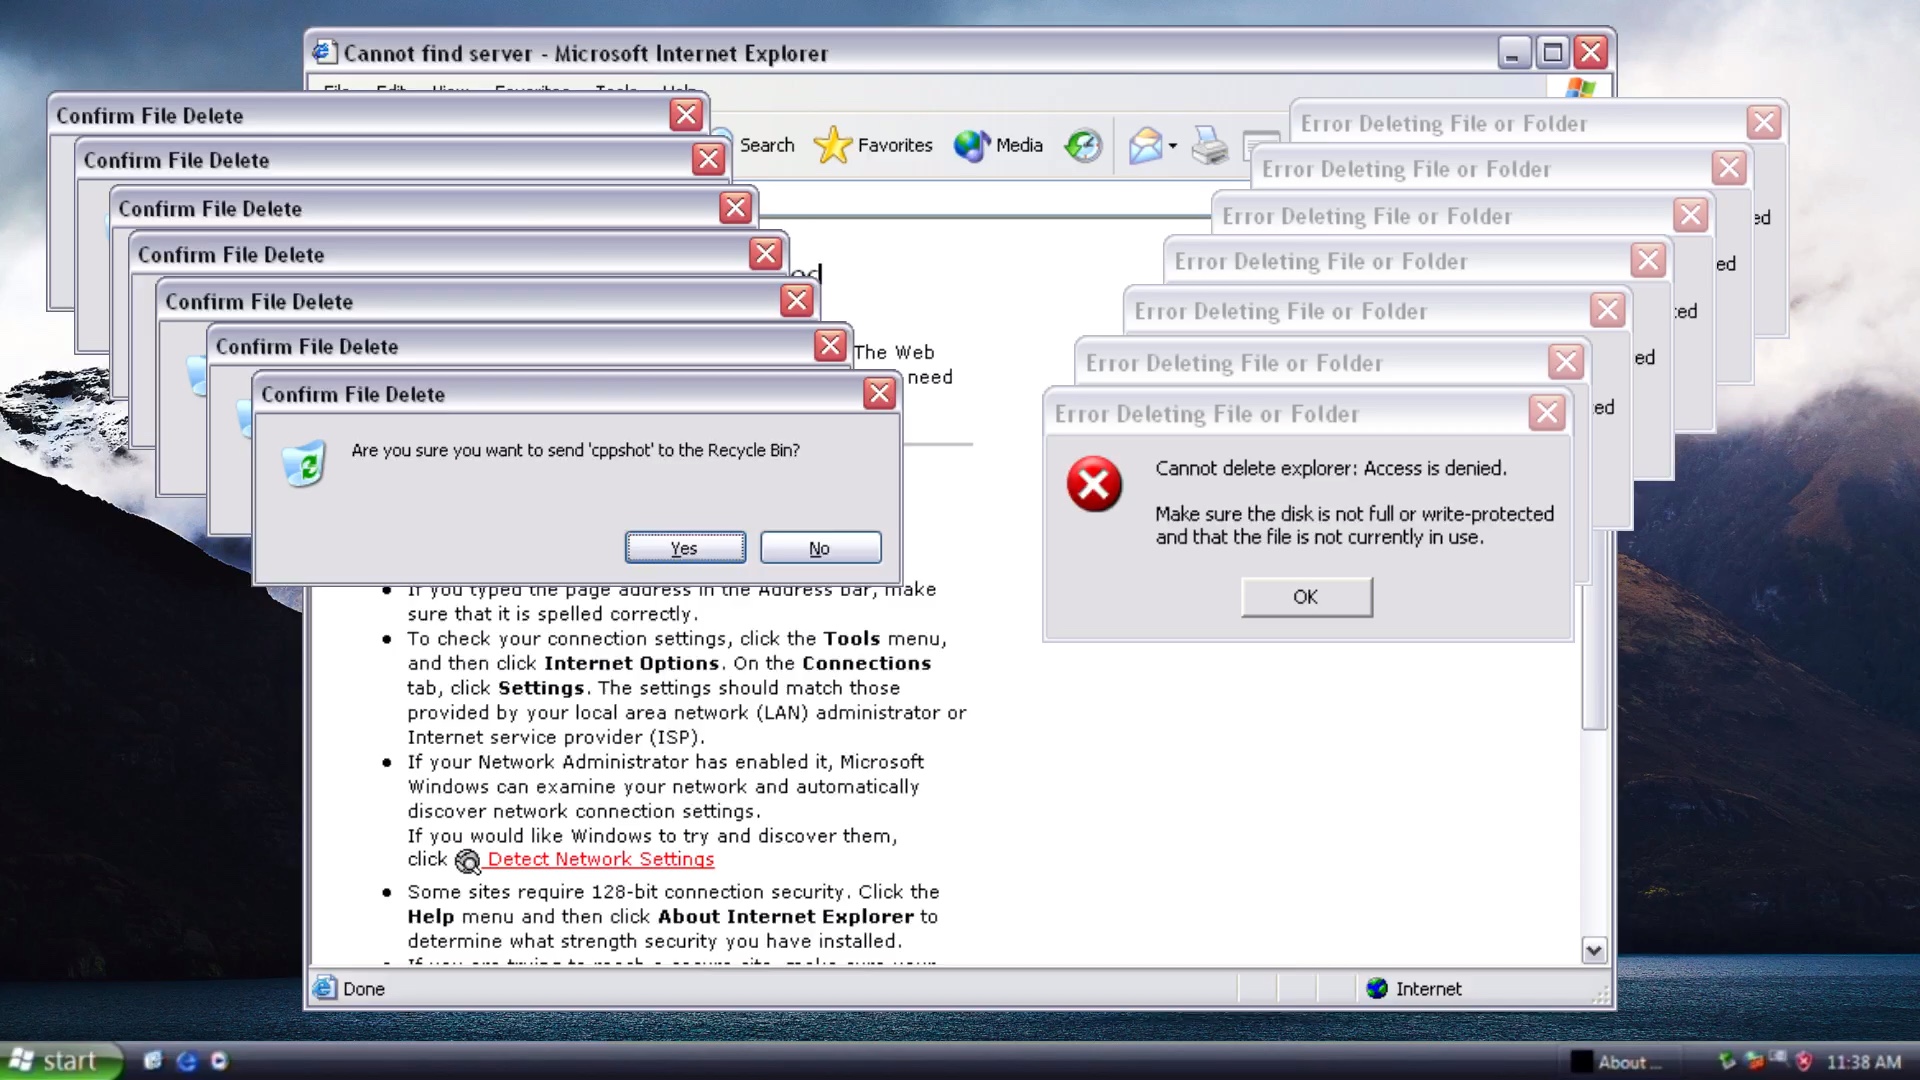Viewport: 1920px width, 1080px height.
Task: Follow the Detect Network Settings link
Action: (x=600, y=859)
